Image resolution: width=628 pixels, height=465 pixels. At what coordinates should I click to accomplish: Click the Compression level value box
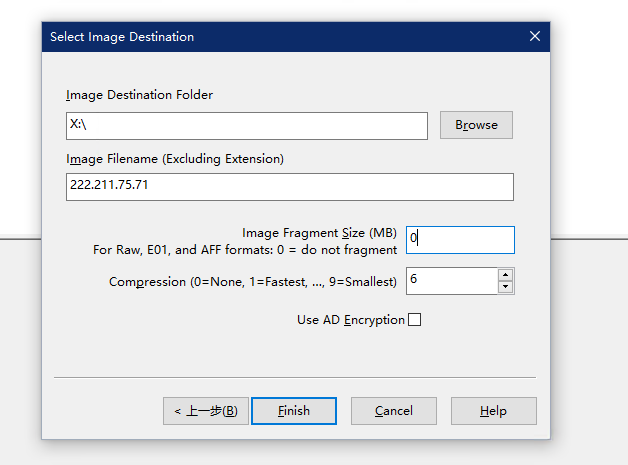(451, 281)
